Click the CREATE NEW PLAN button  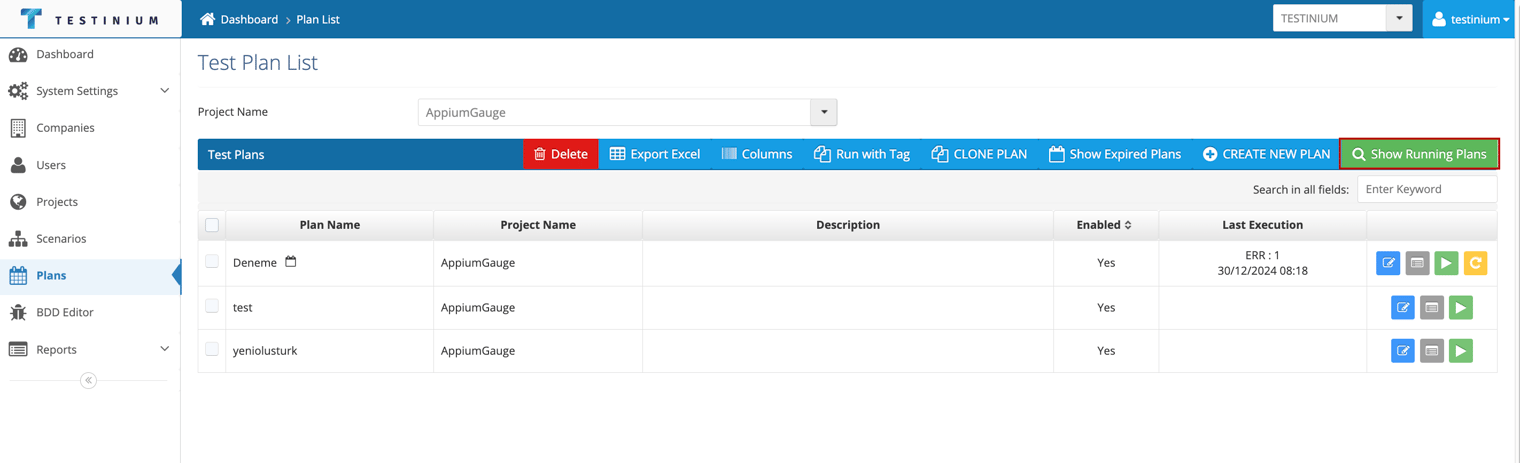coord(1266,154)
